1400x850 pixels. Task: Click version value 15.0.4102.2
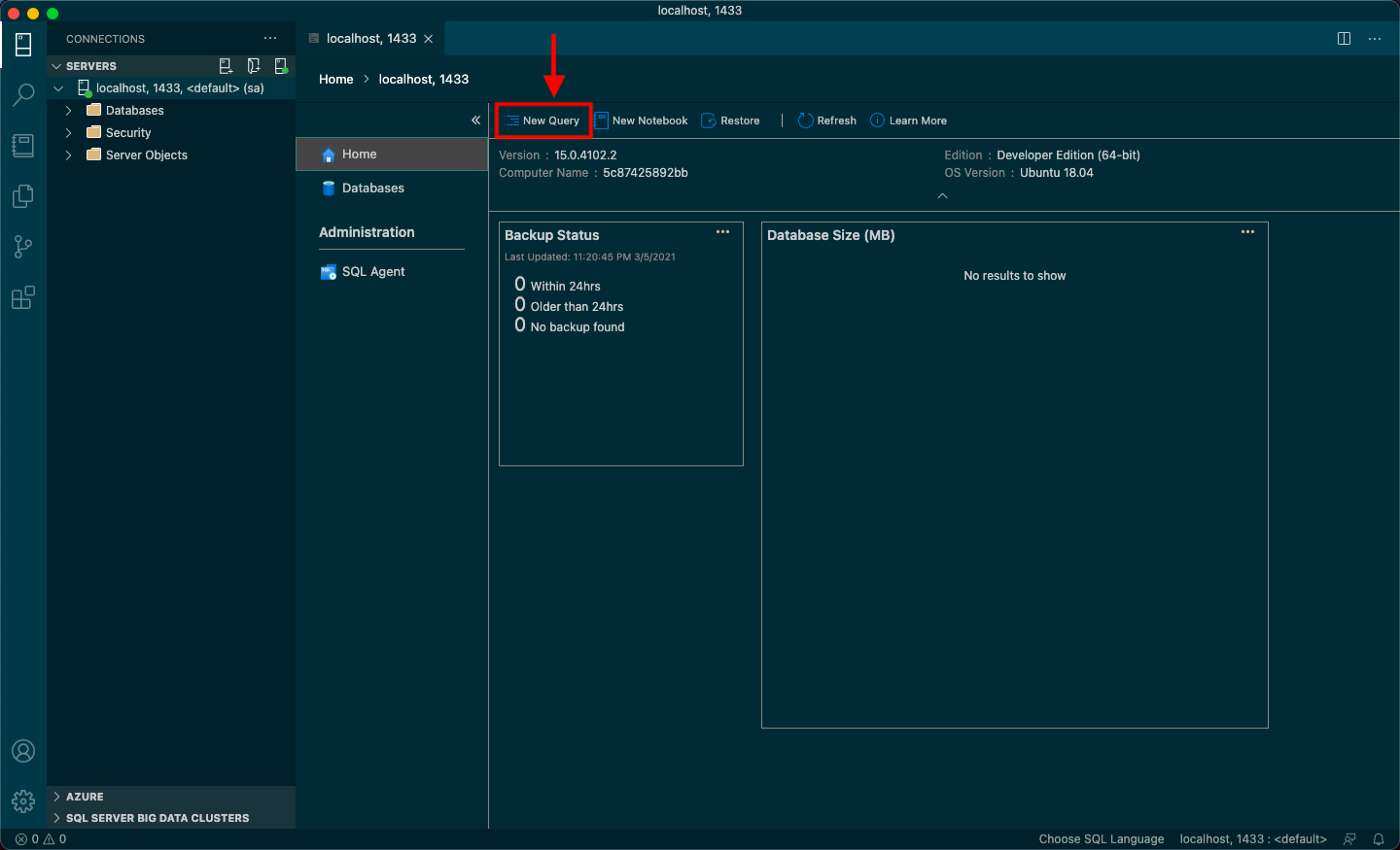586,155
